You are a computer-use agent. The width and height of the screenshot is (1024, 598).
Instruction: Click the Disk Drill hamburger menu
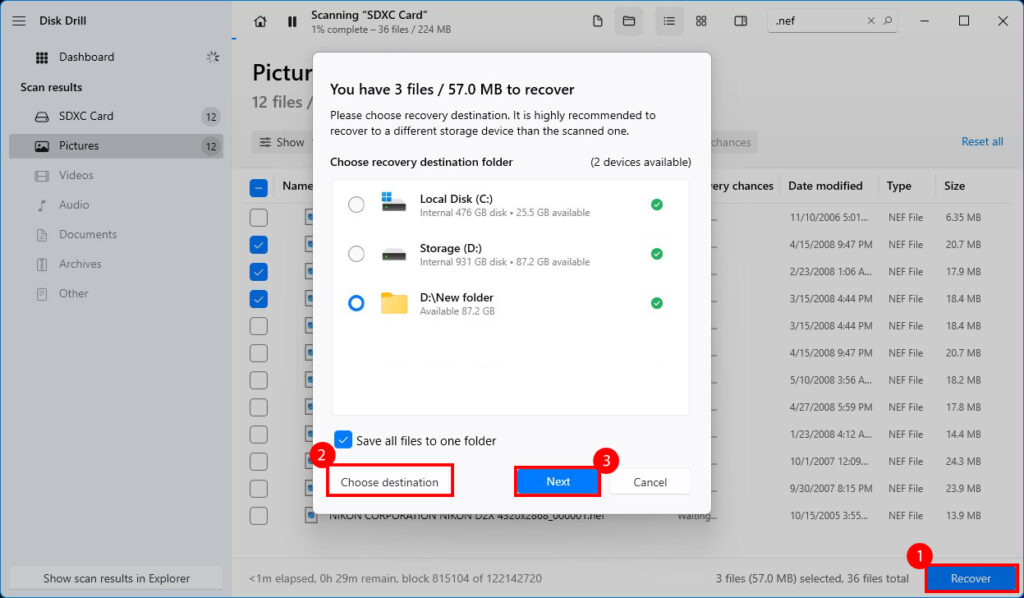(x=18, y=20)
